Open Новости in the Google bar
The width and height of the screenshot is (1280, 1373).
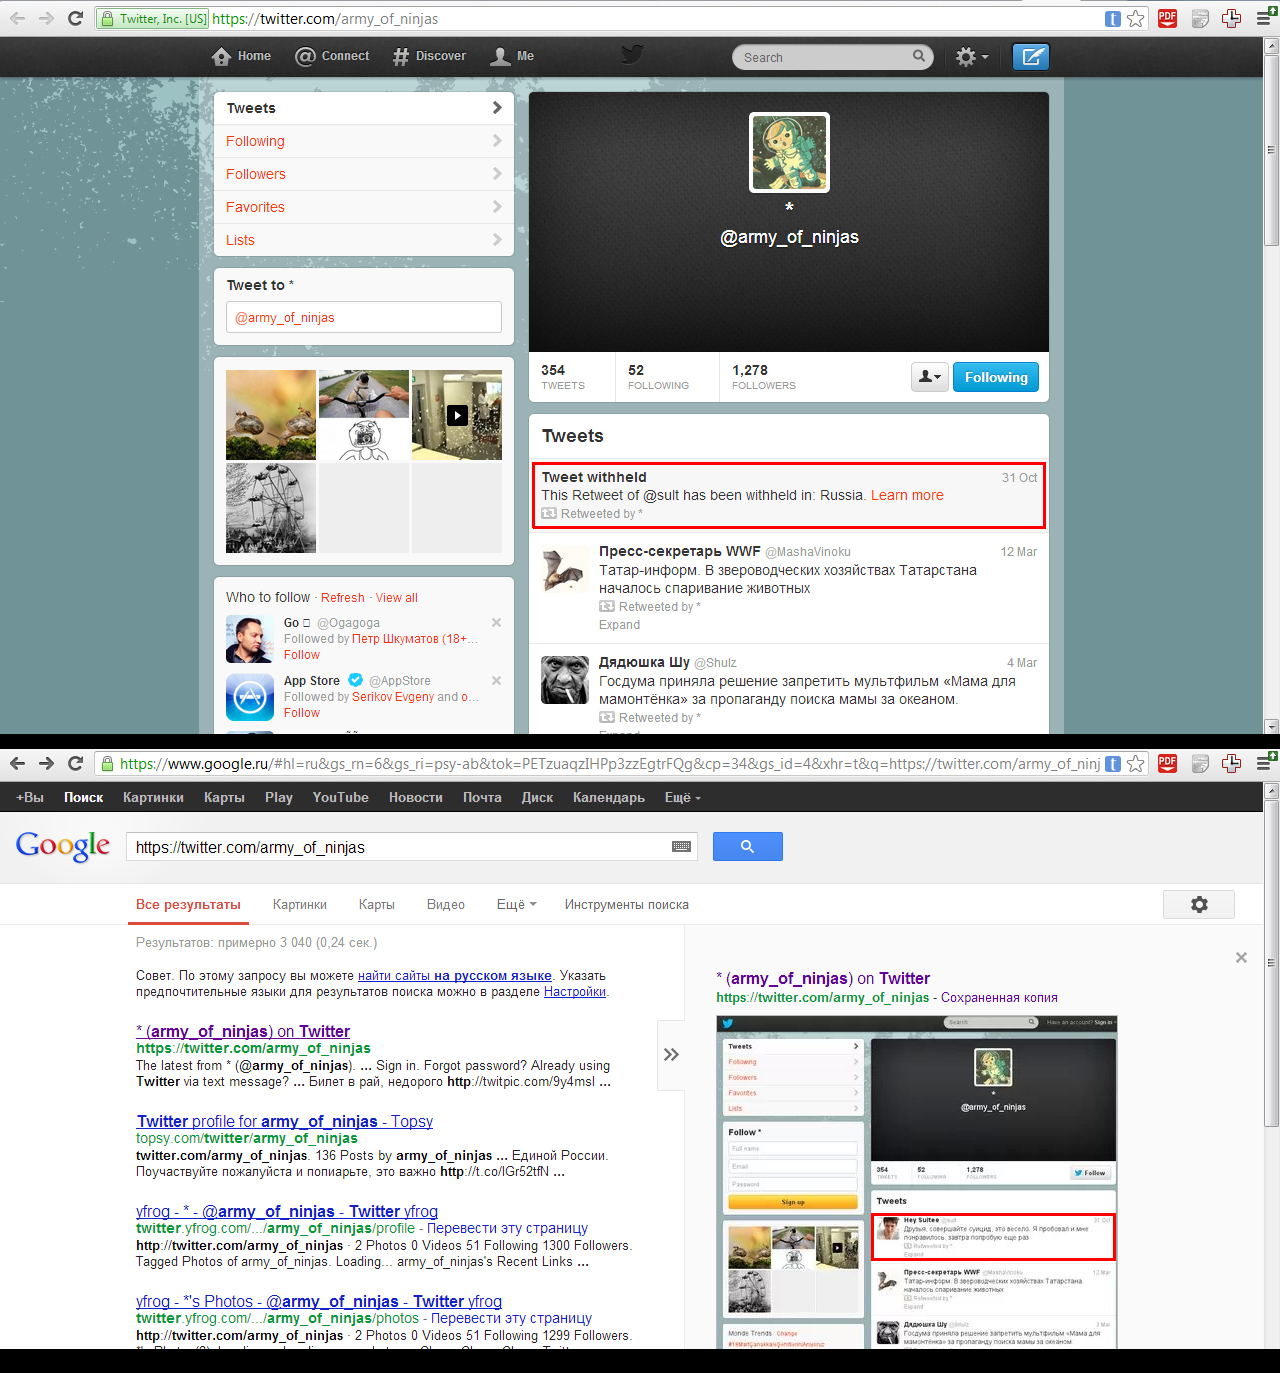416,797
